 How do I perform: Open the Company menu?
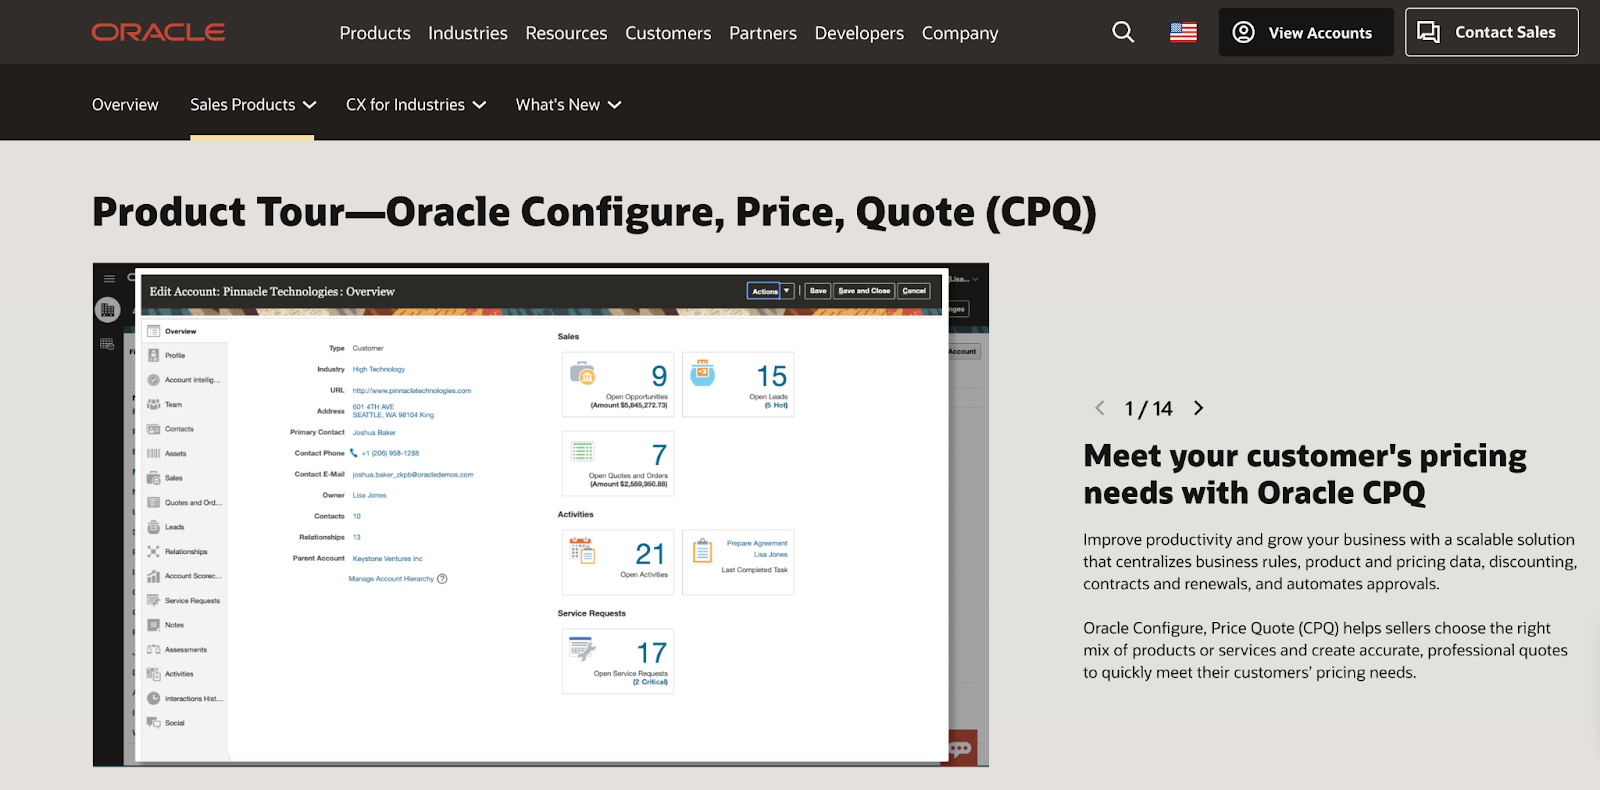(960, 33)
